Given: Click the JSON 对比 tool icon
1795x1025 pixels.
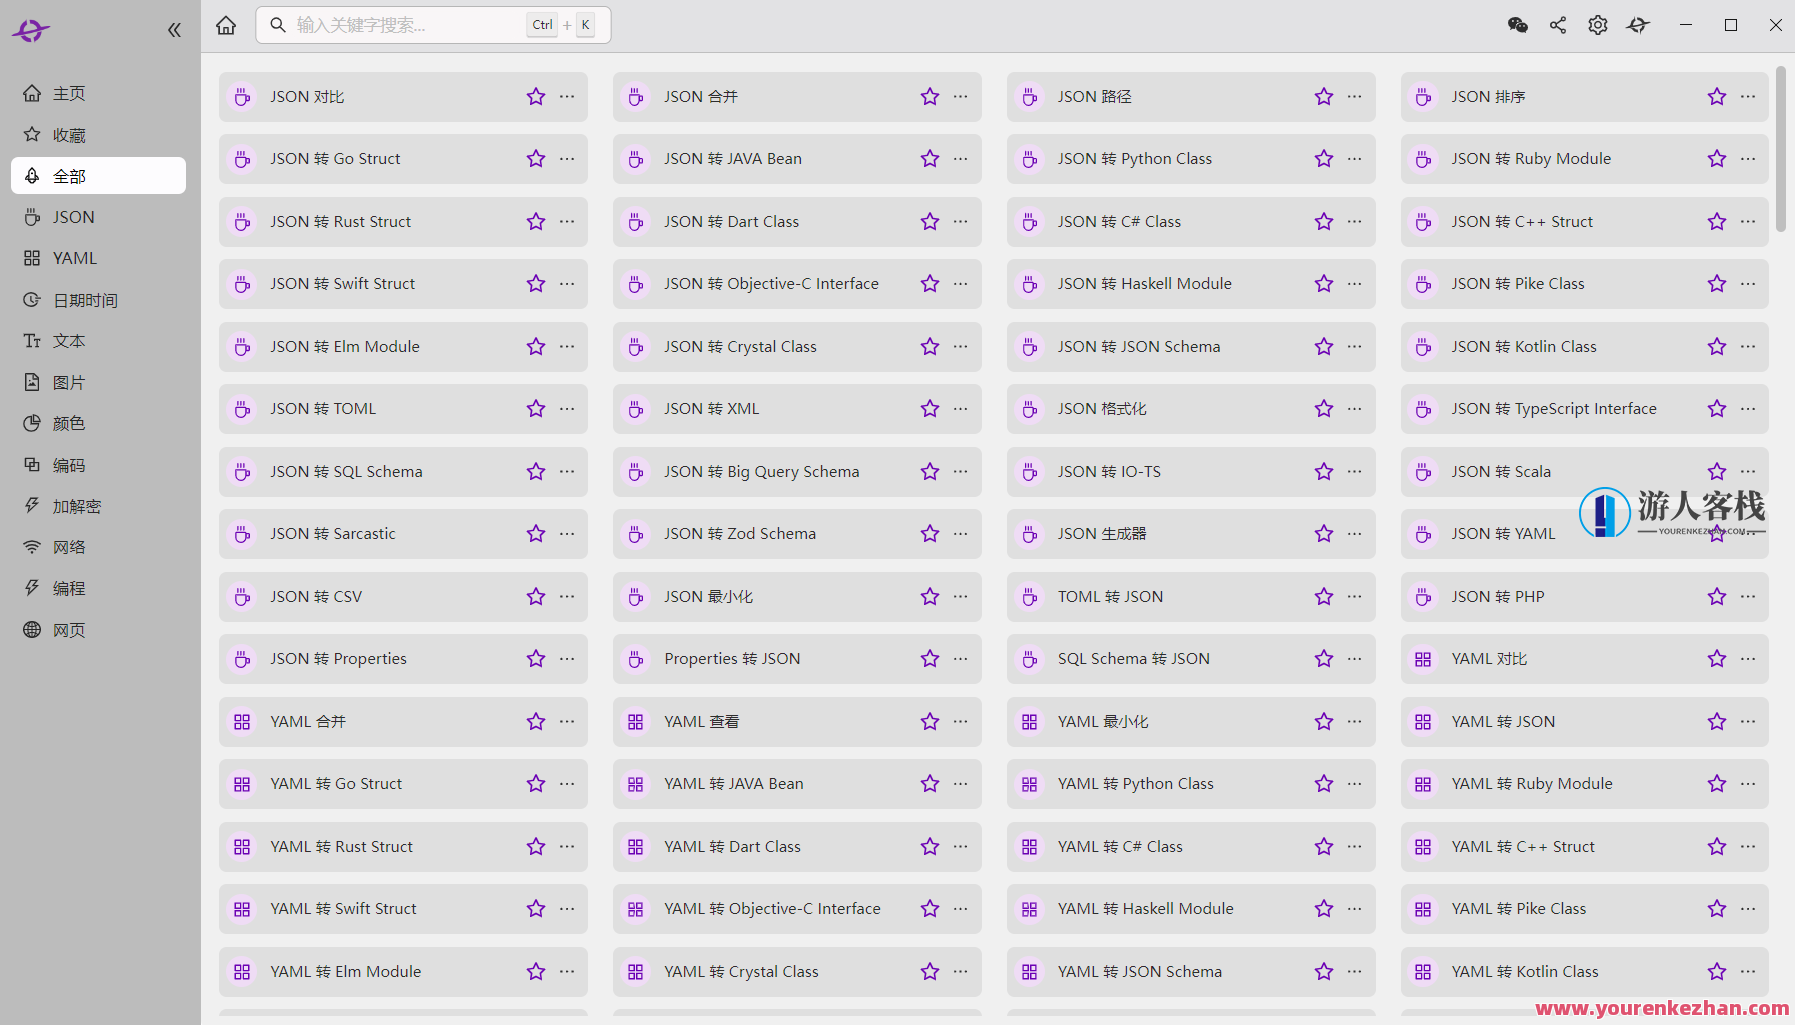Looking at the screenshot, I should click(x=242, y=97).
